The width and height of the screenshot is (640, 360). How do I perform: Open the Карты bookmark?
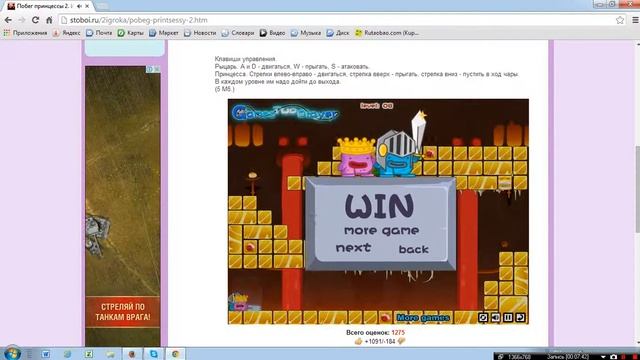click(x=131, y=33)
